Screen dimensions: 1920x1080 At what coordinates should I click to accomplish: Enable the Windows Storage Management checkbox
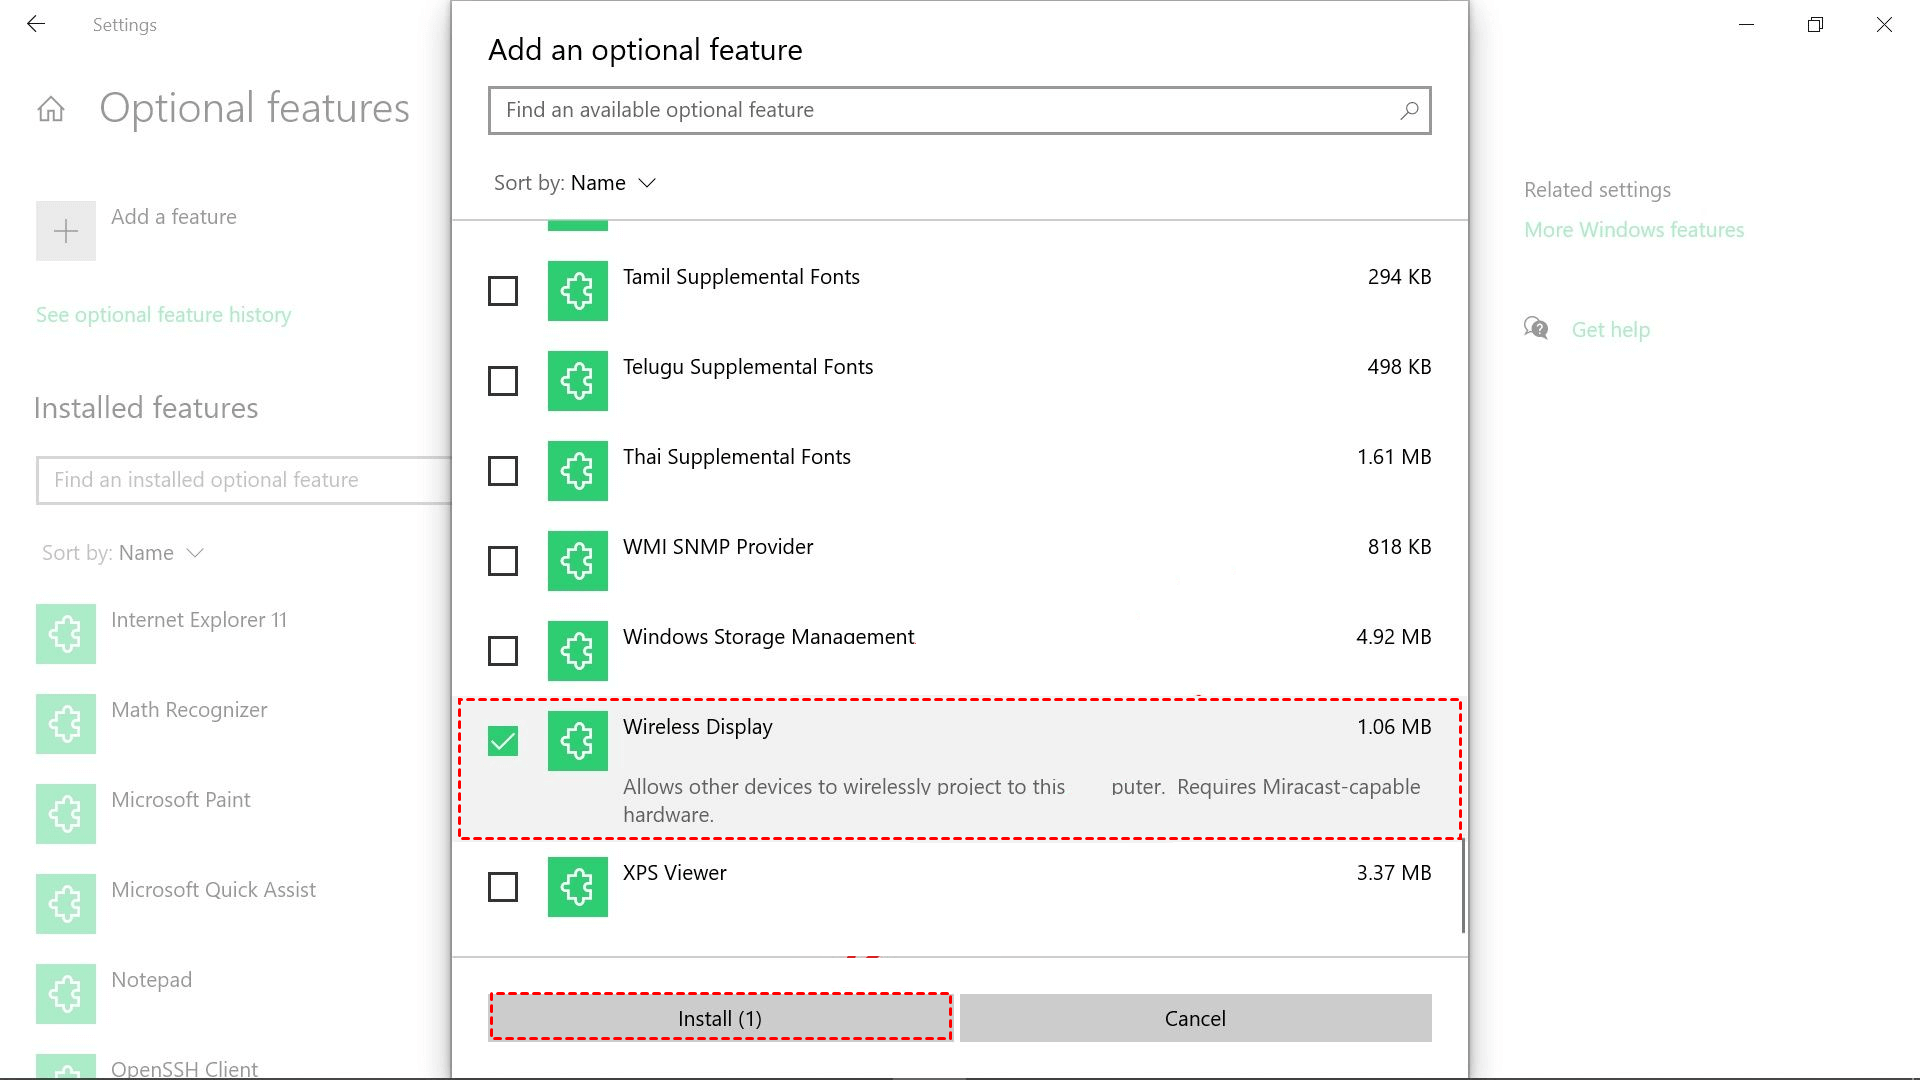tap(503, 651)
